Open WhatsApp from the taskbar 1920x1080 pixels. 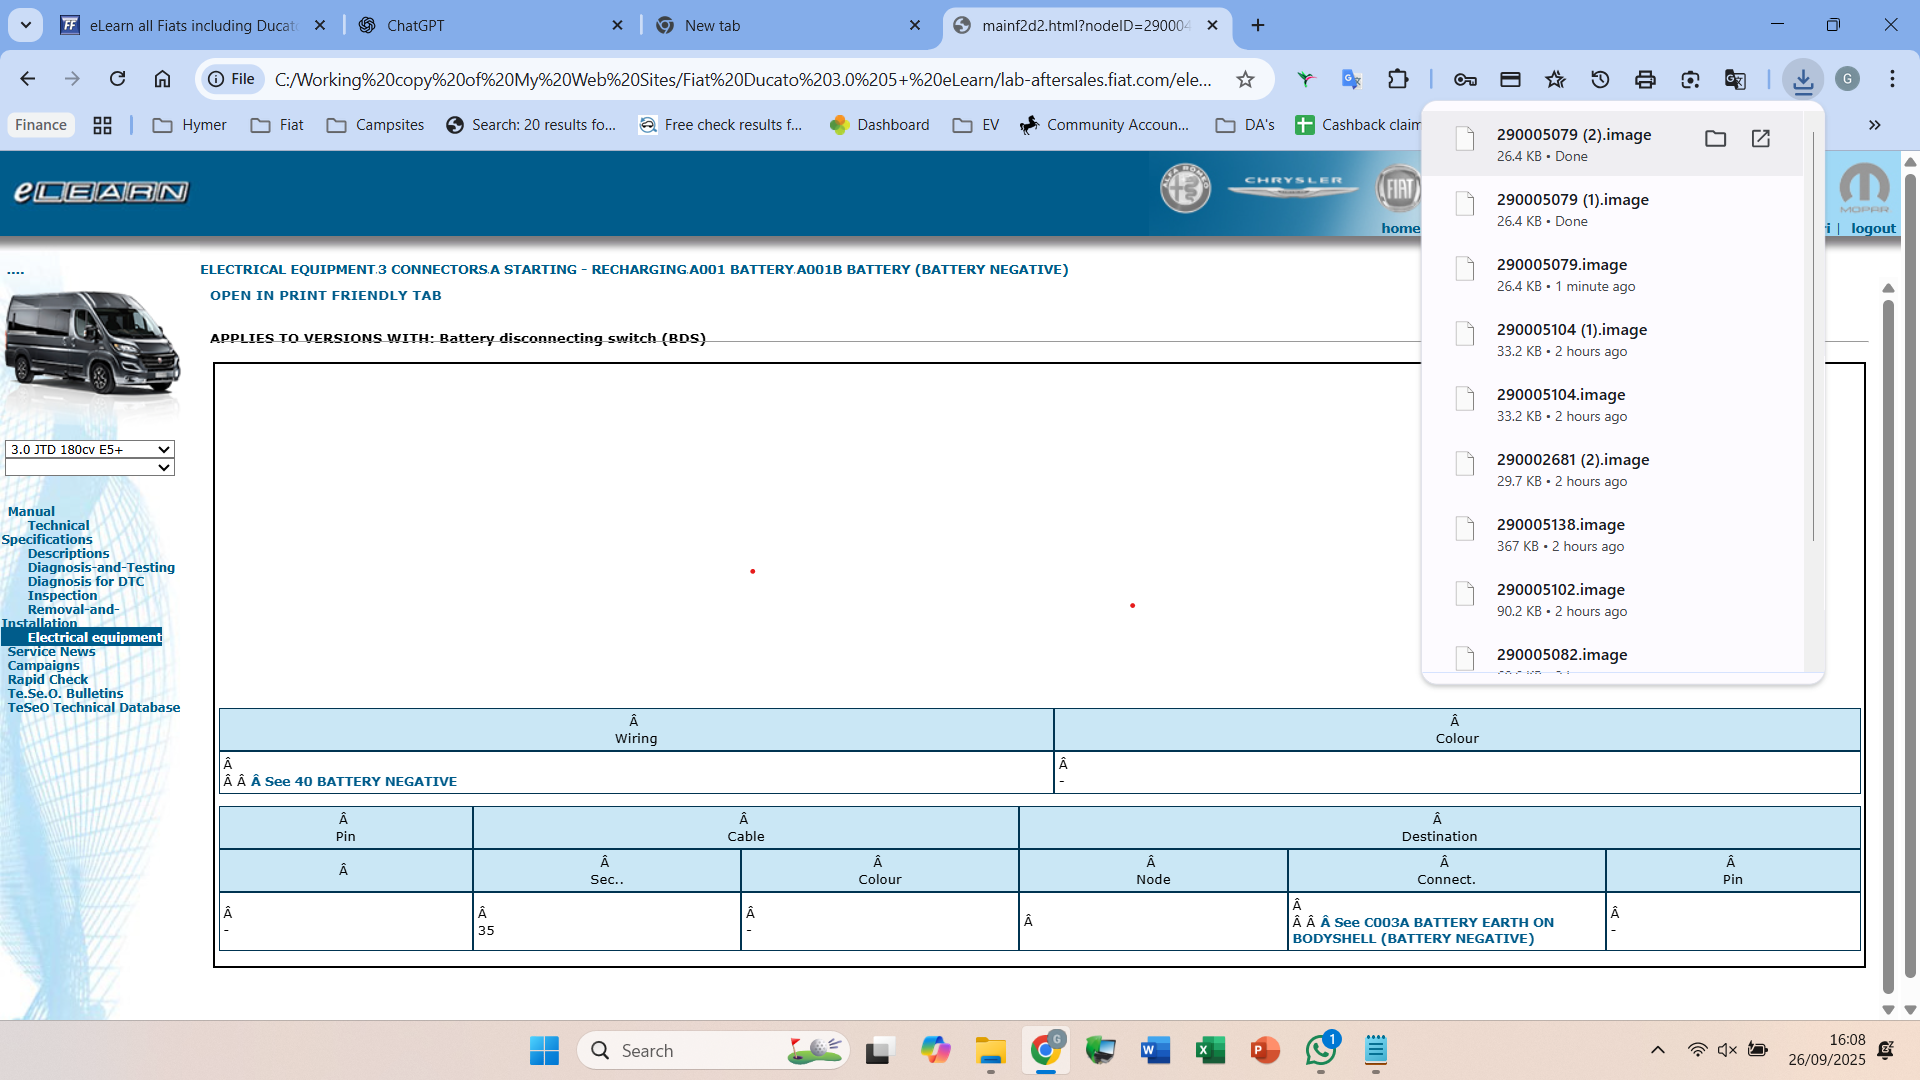[x=1320, y=1050]
